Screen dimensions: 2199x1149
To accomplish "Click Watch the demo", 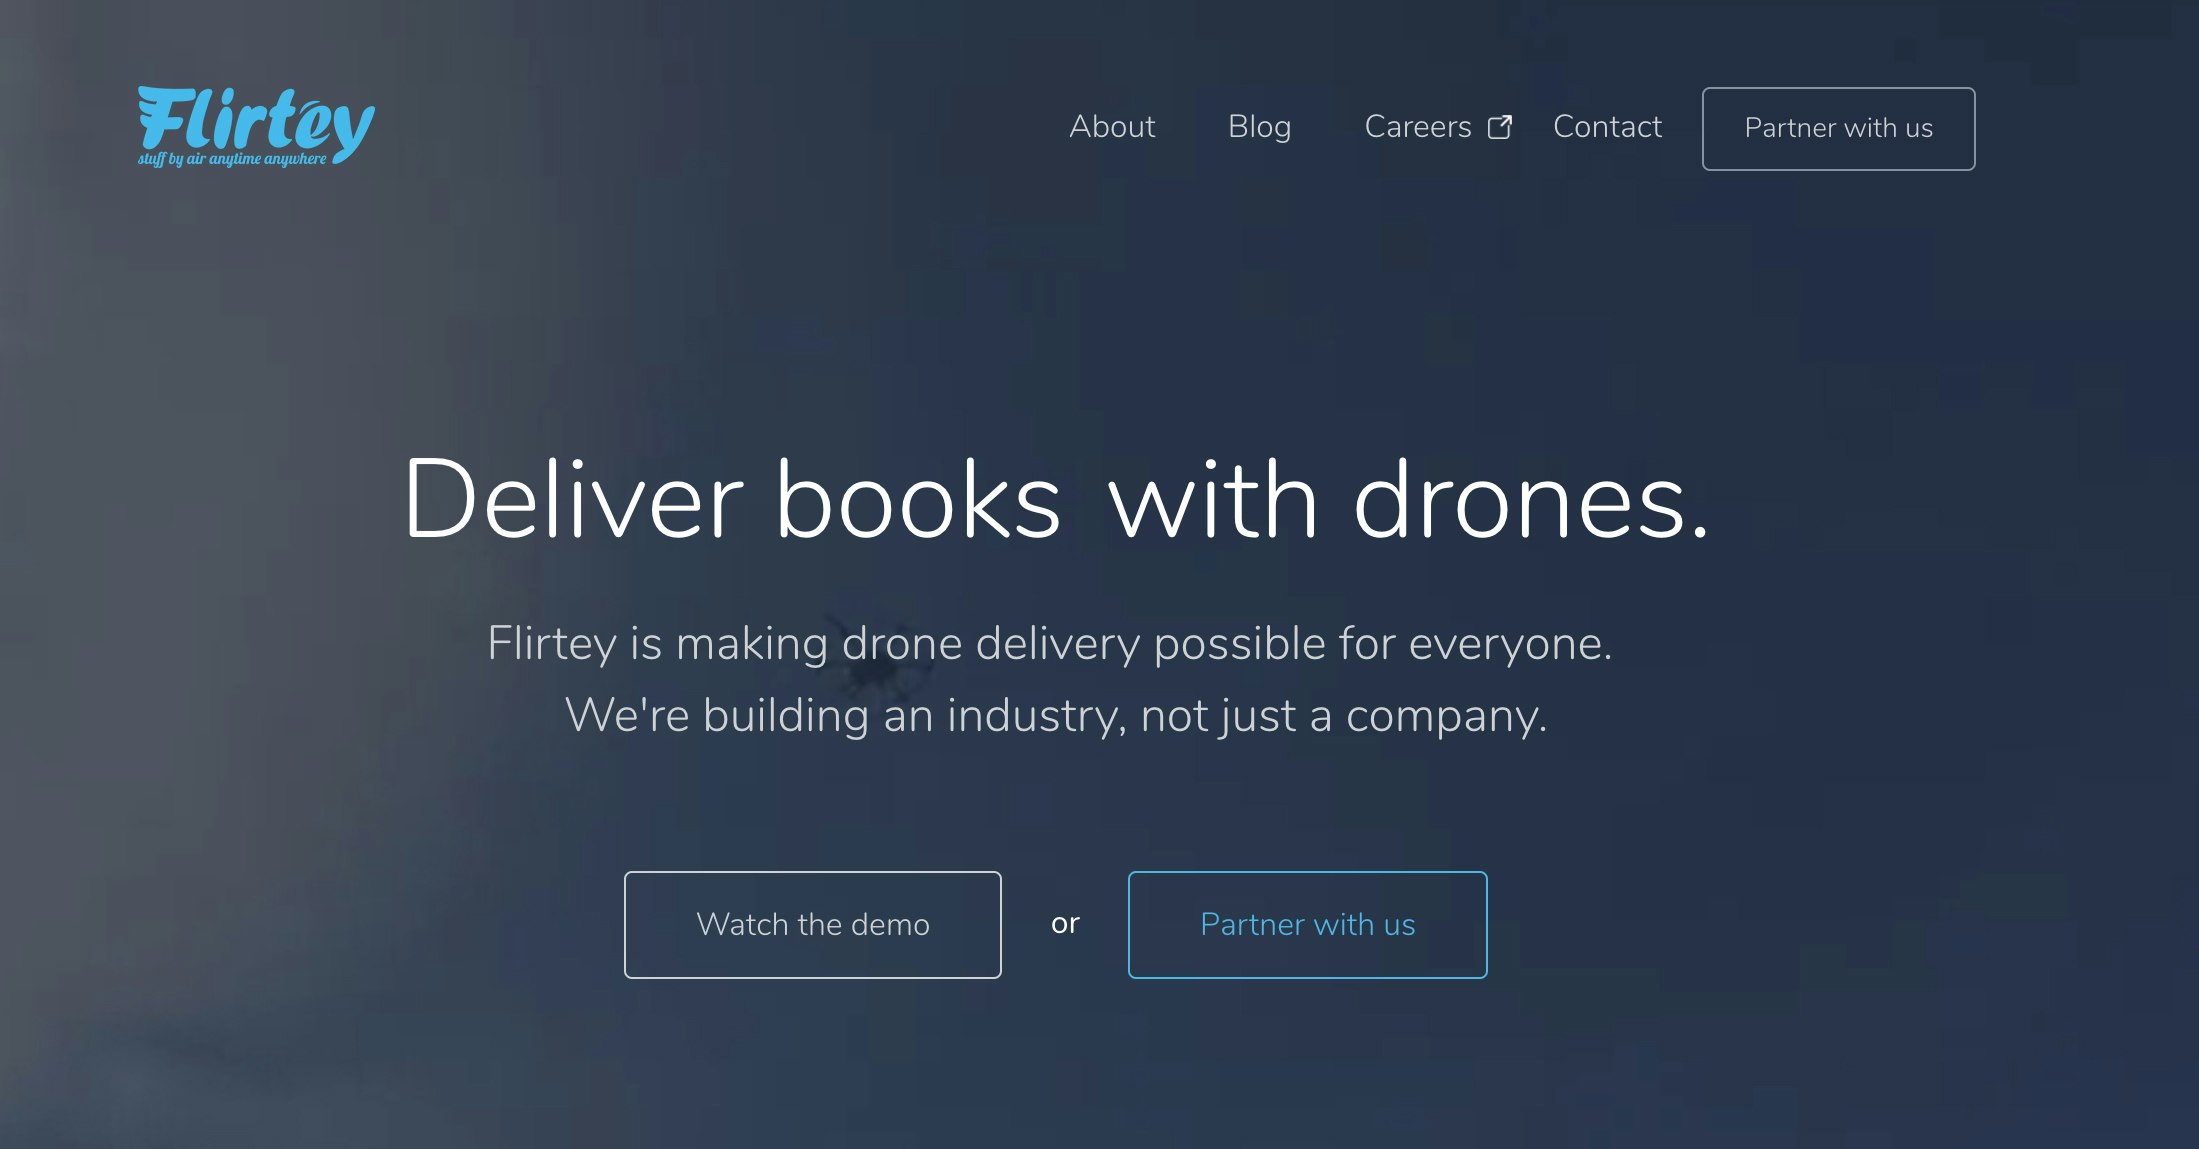I will [813, 925].
